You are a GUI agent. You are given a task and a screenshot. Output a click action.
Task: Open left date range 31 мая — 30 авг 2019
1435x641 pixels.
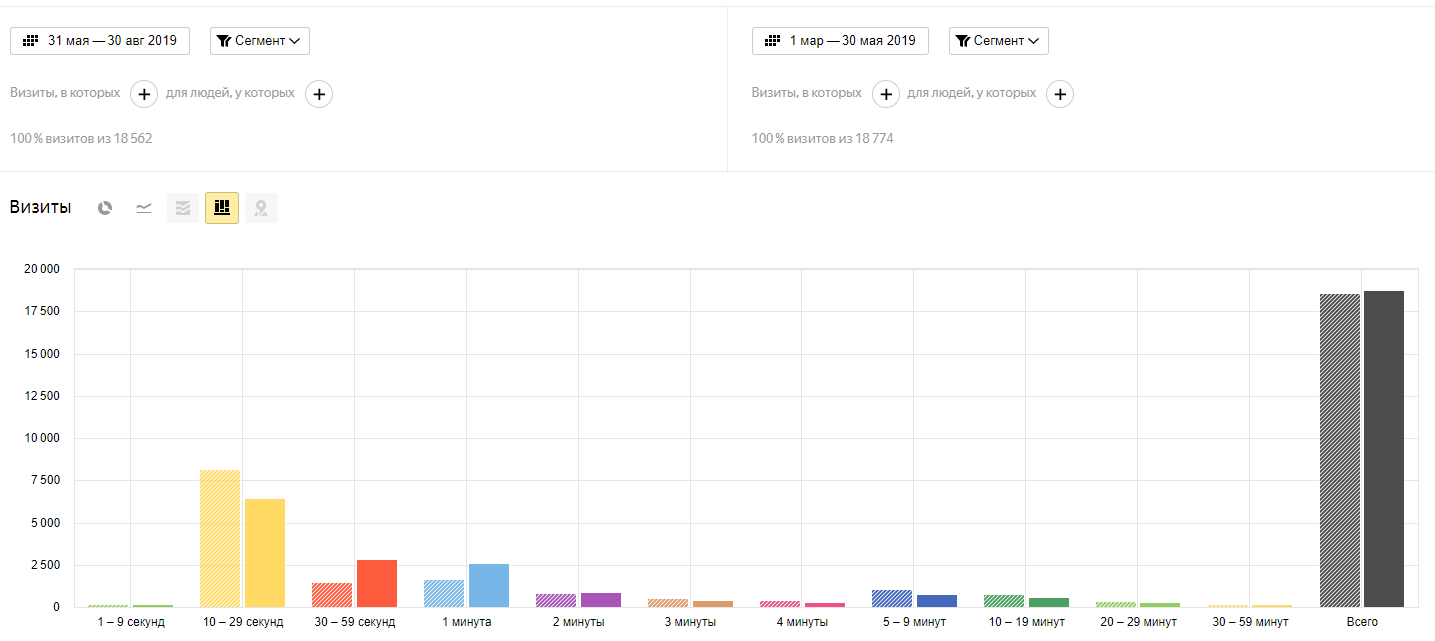click(x=100, y=41)
